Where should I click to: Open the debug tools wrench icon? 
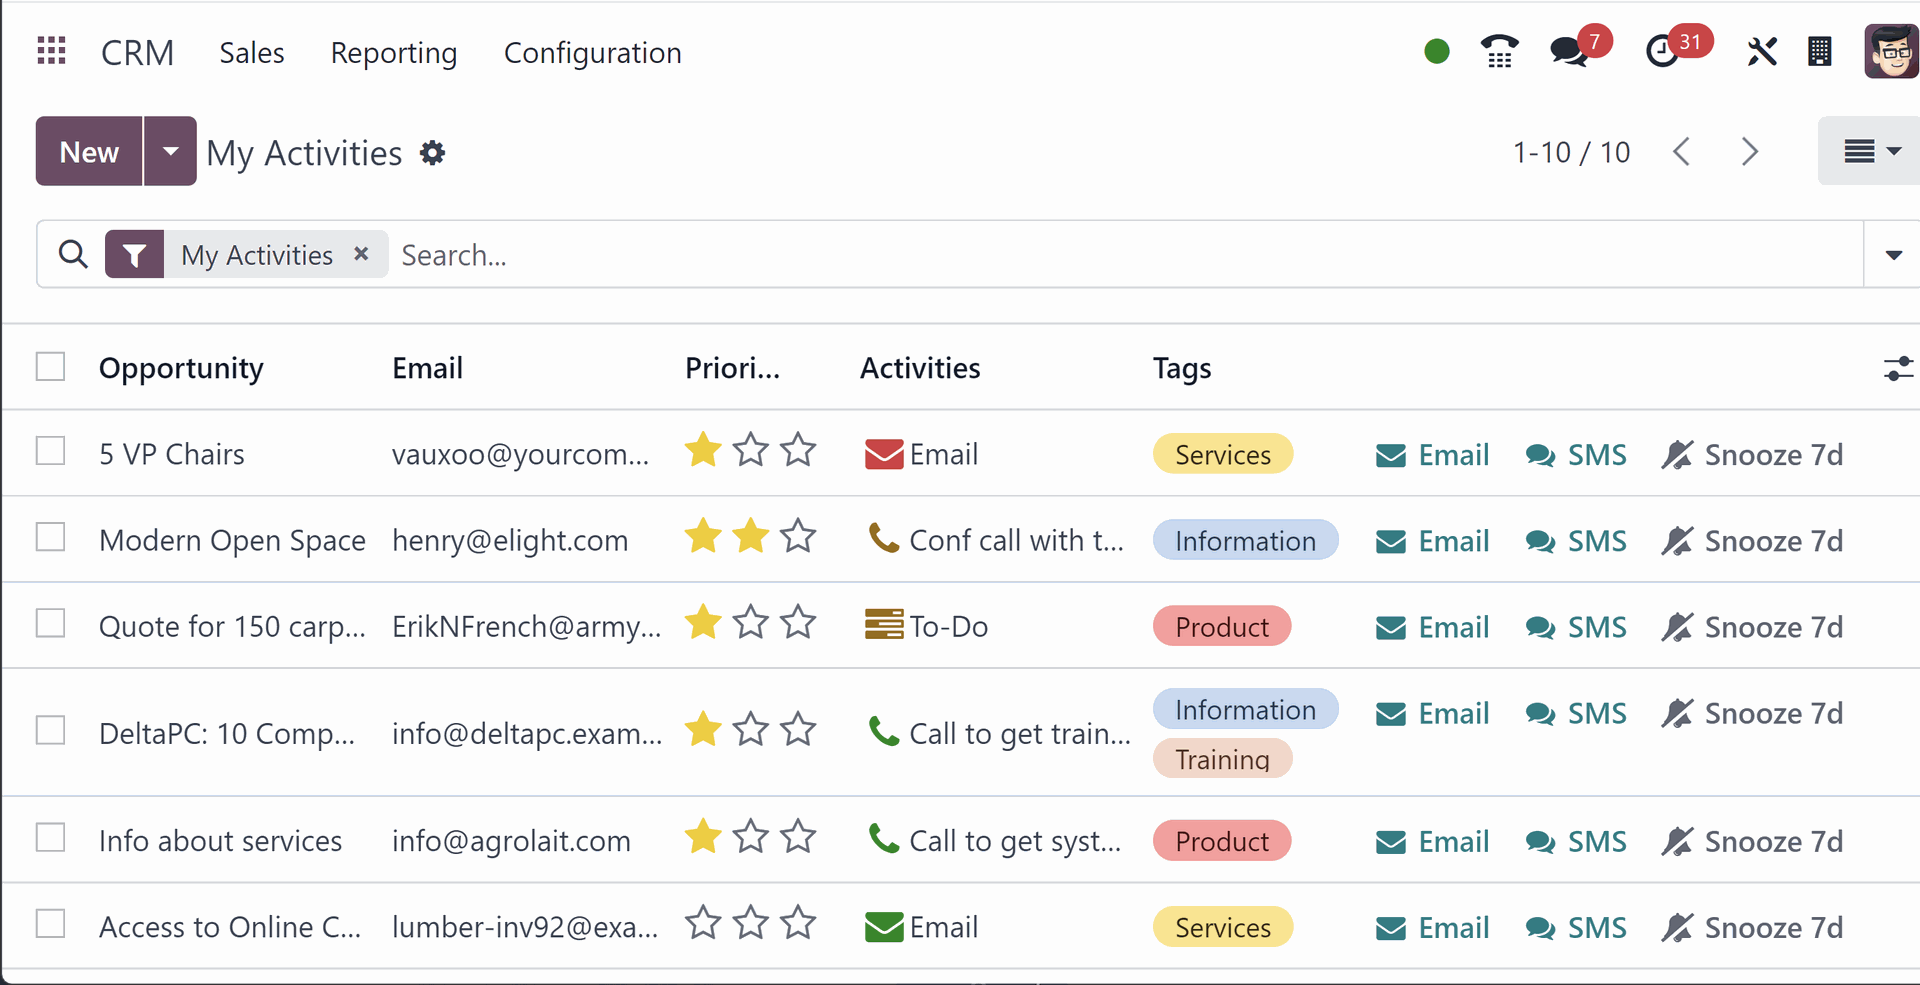(x=1762, y=51)
